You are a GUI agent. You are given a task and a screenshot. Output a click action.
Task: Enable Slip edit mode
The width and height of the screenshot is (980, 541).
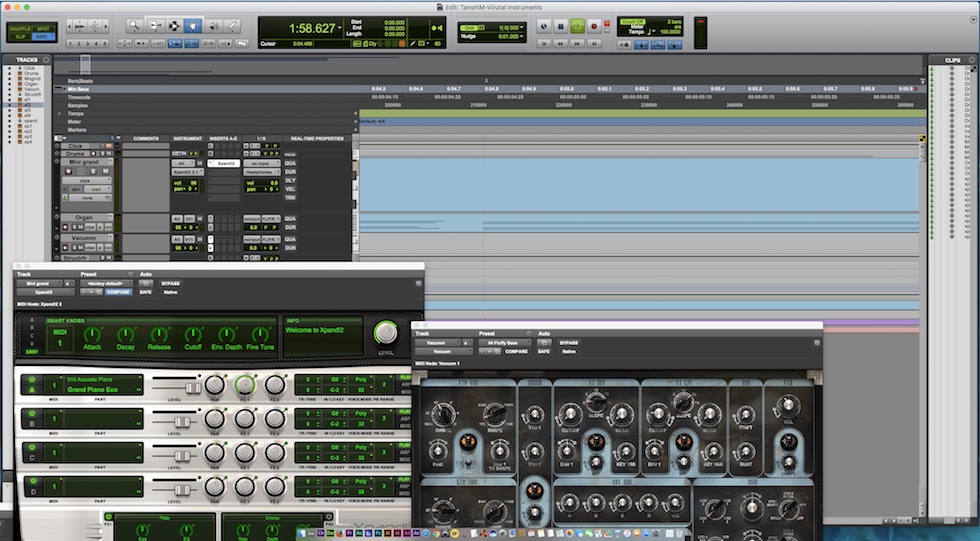click(20, 36)
